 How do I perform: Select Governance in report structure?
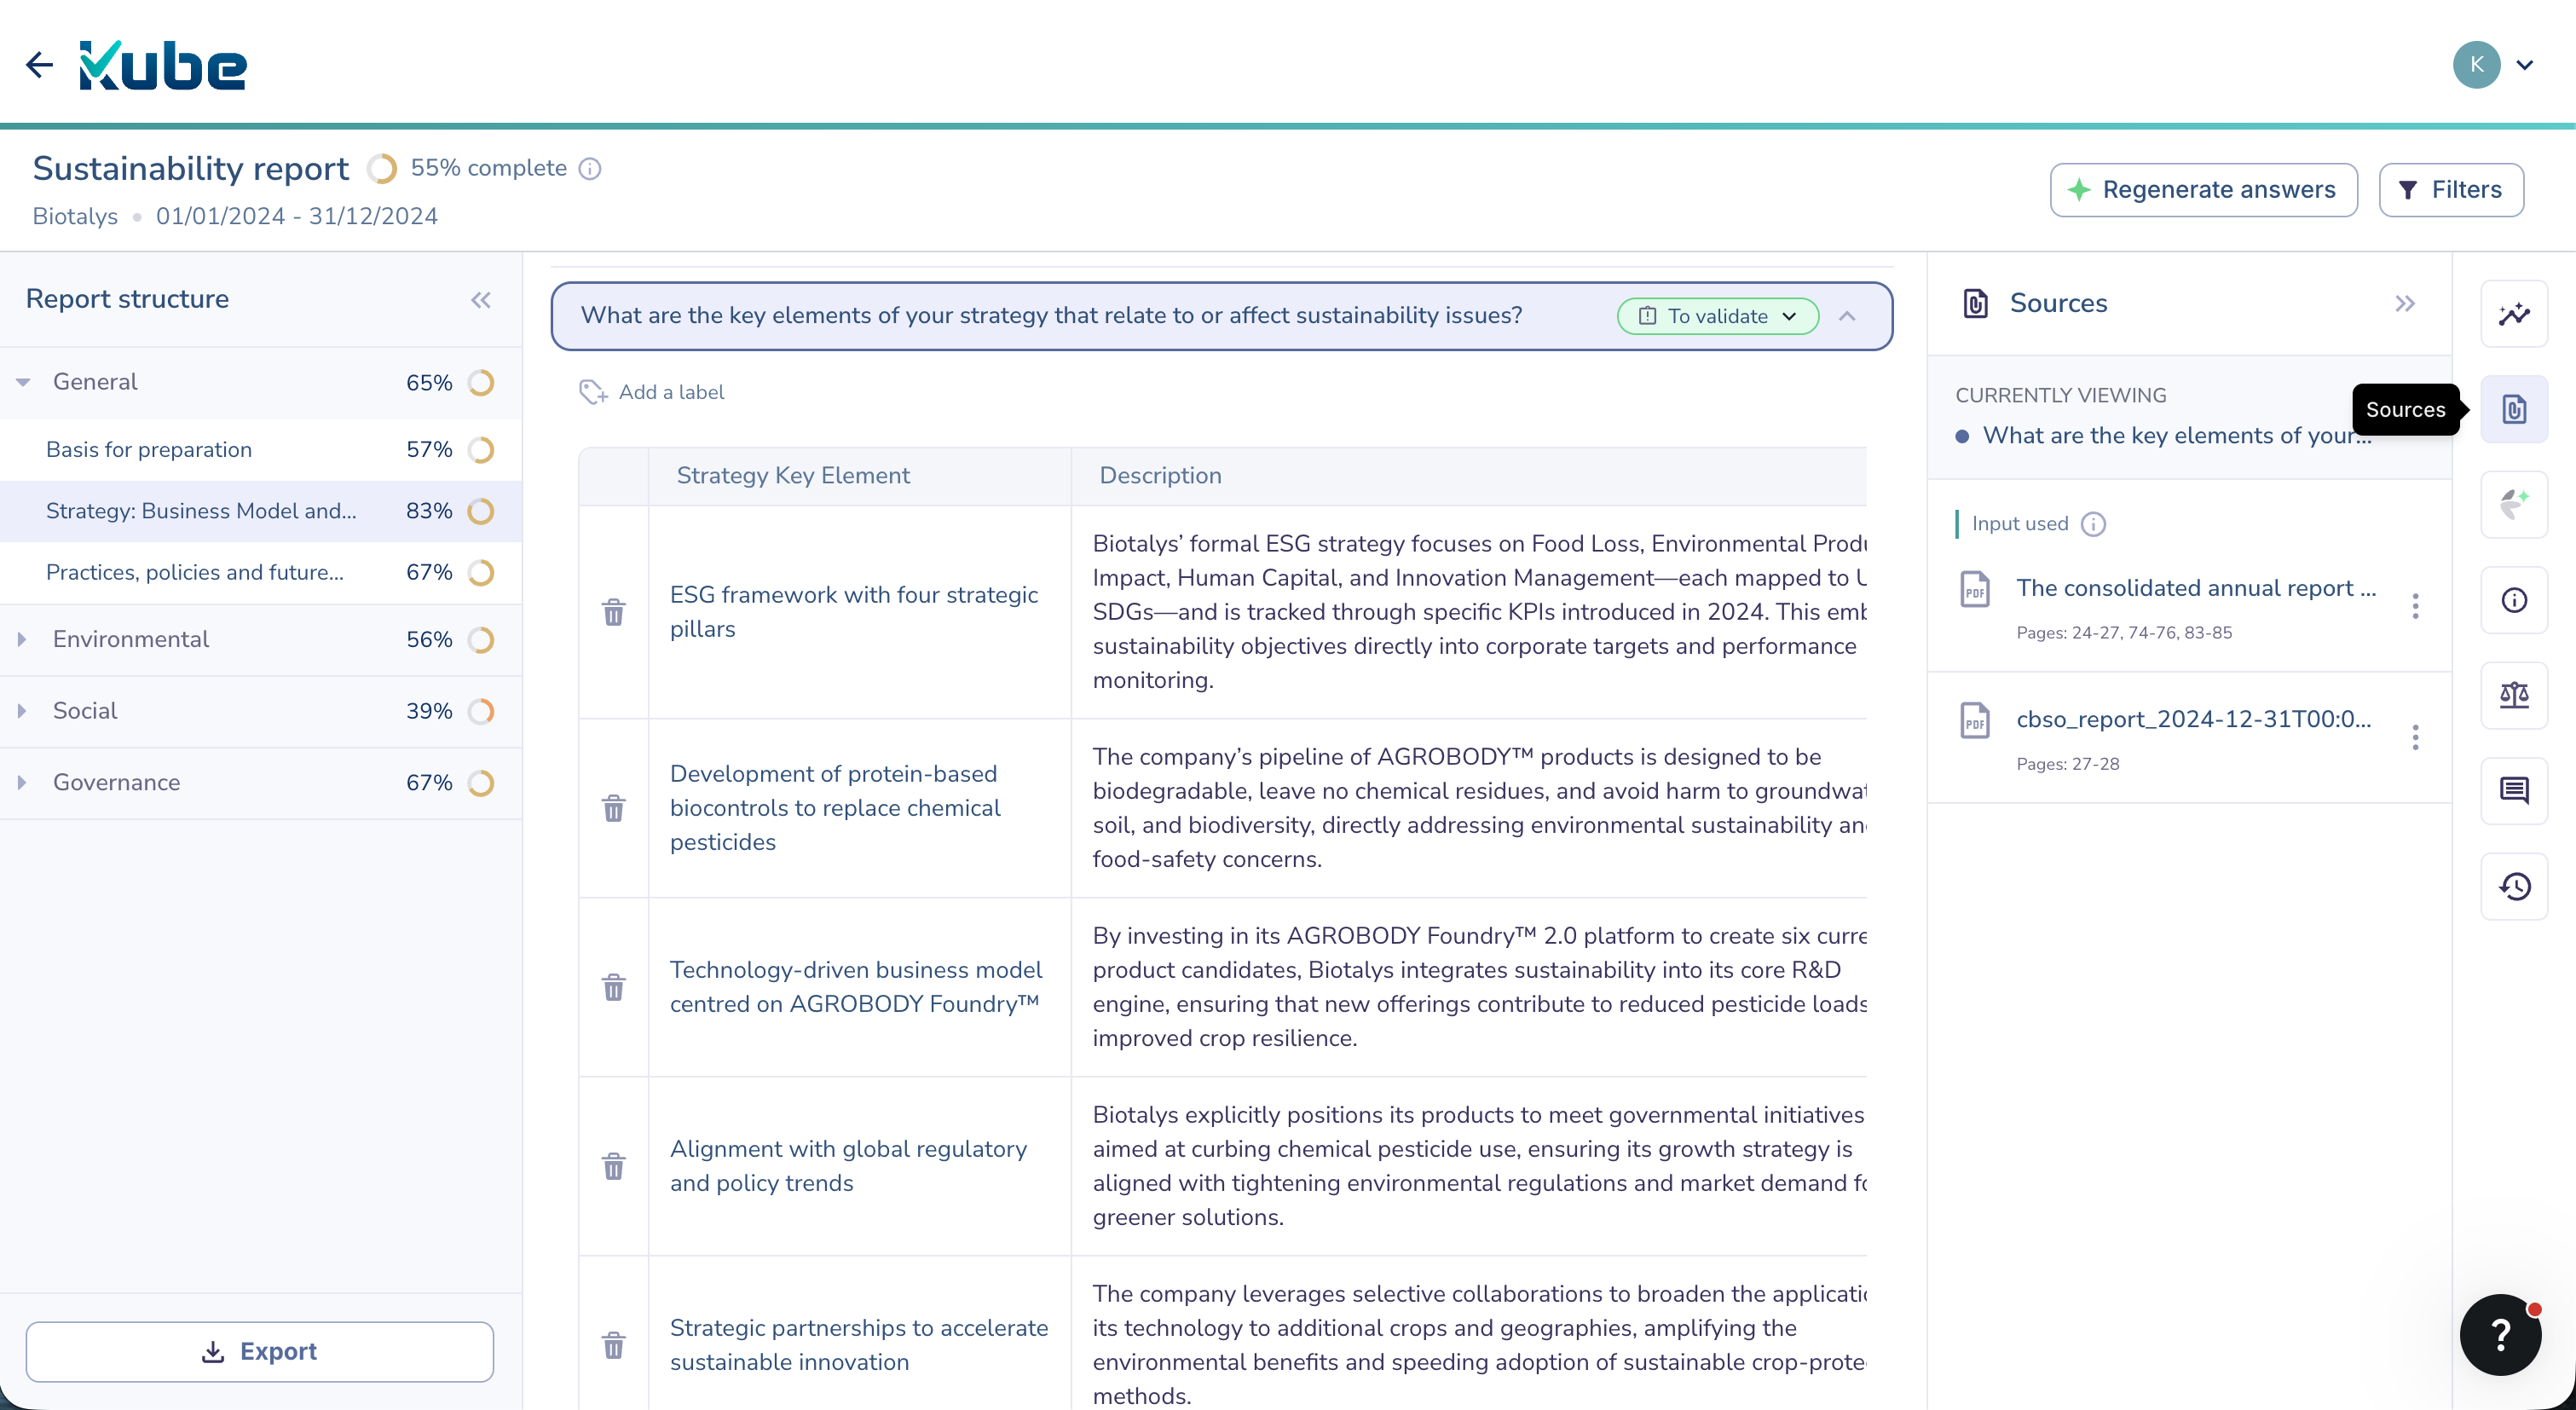click(117, 782)
